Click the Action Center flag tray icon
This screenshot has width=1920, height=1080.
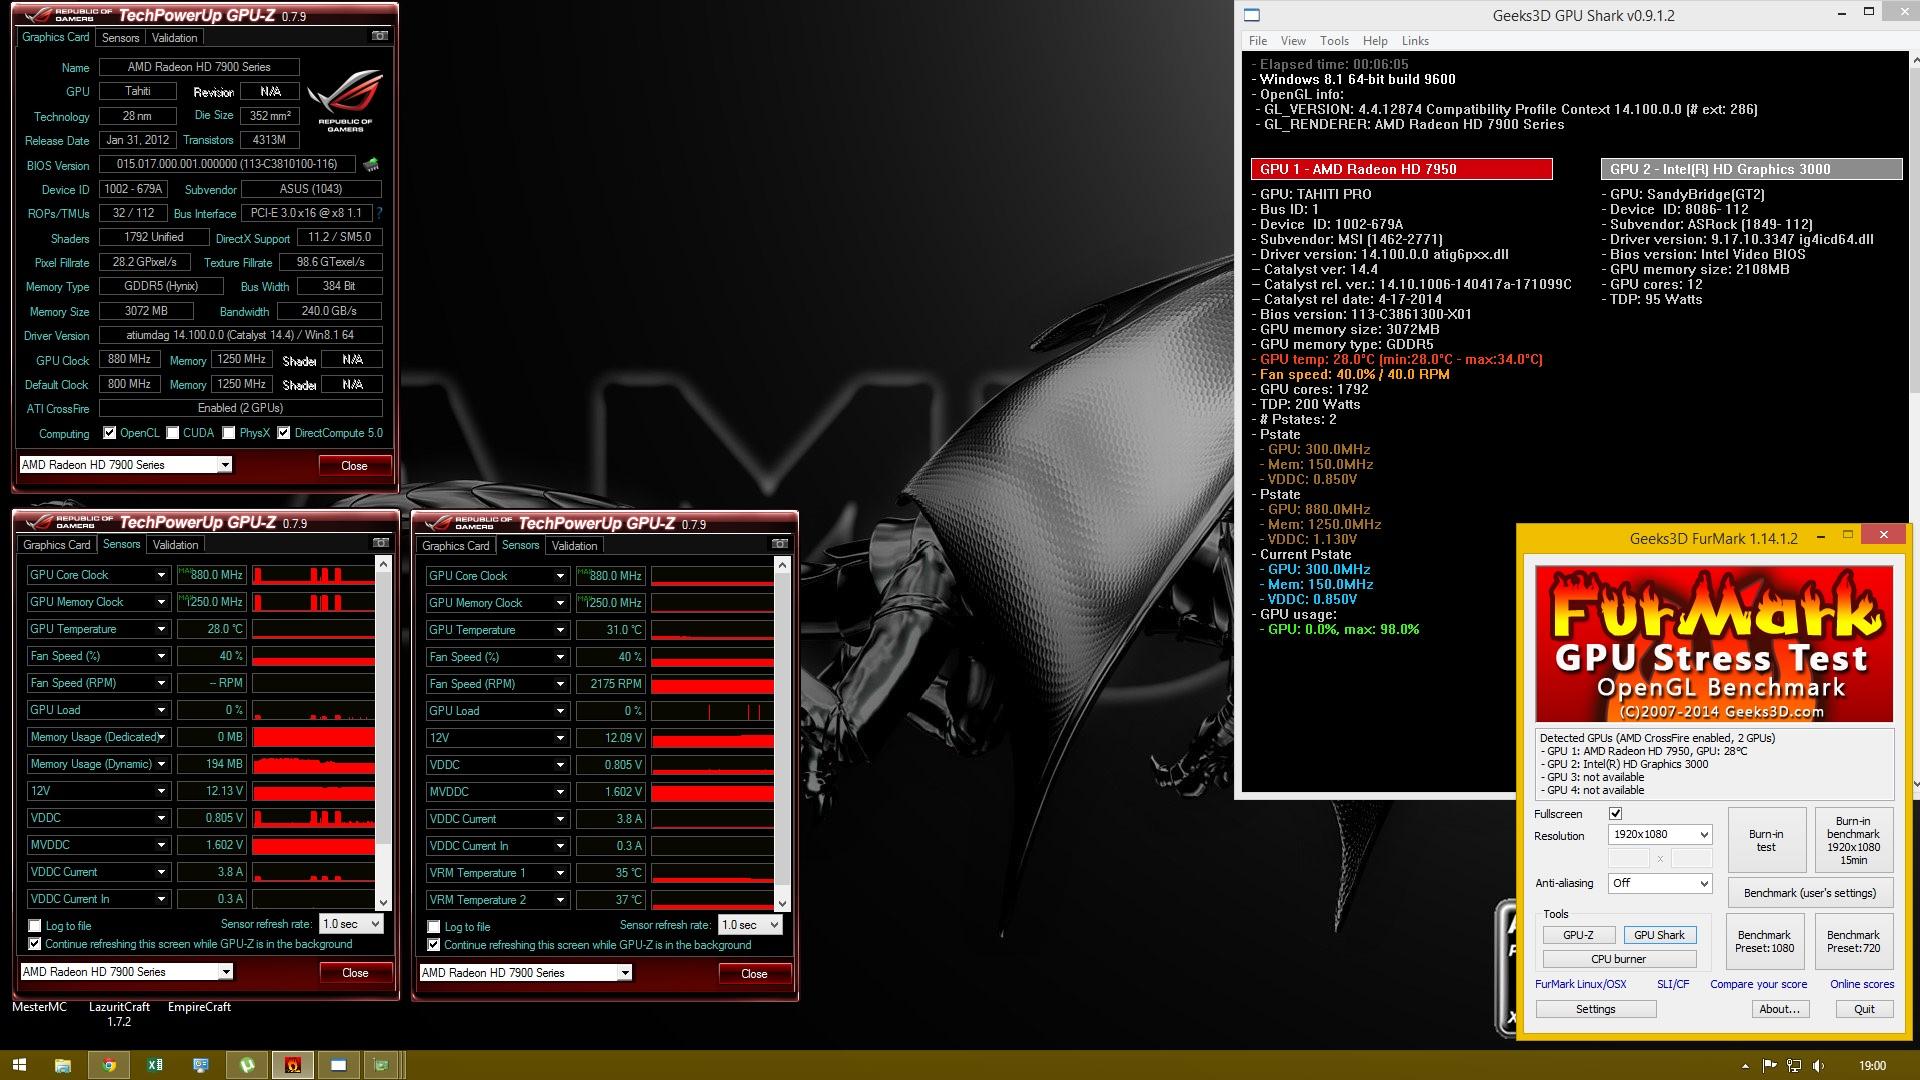[x=1769, y=1065]
